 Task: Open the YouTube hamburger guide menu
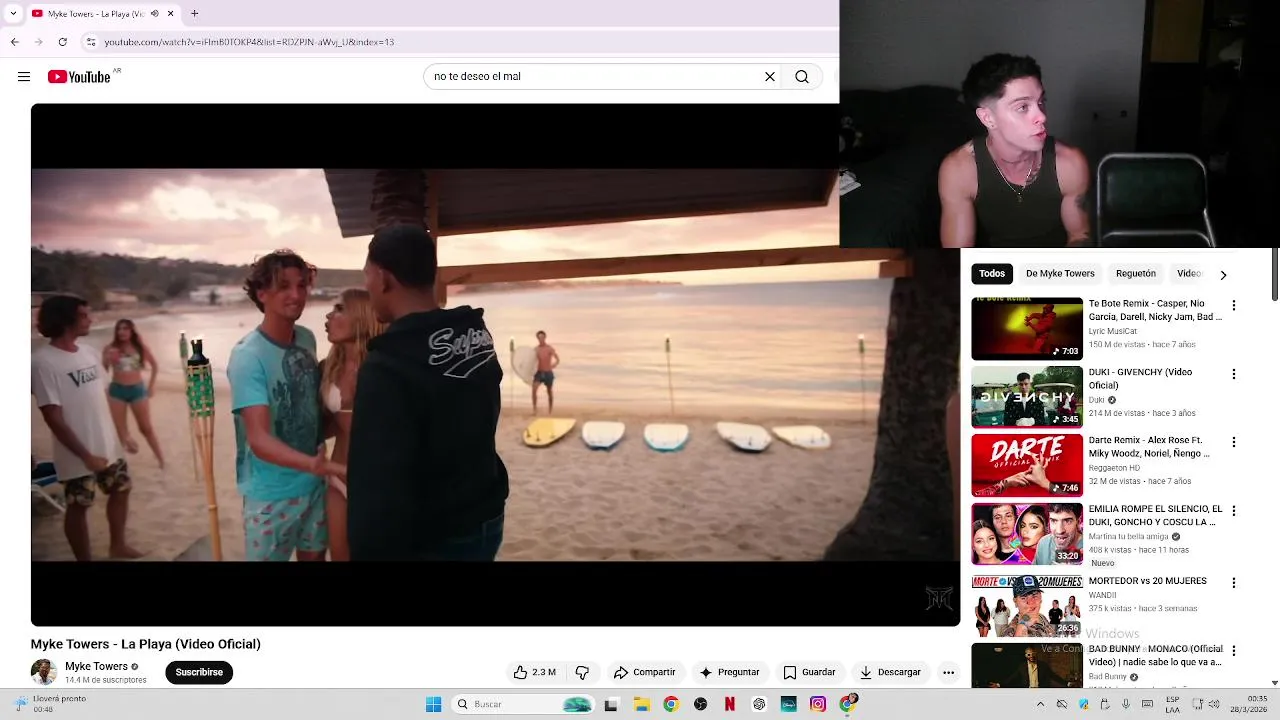click(x=24, y=77)
